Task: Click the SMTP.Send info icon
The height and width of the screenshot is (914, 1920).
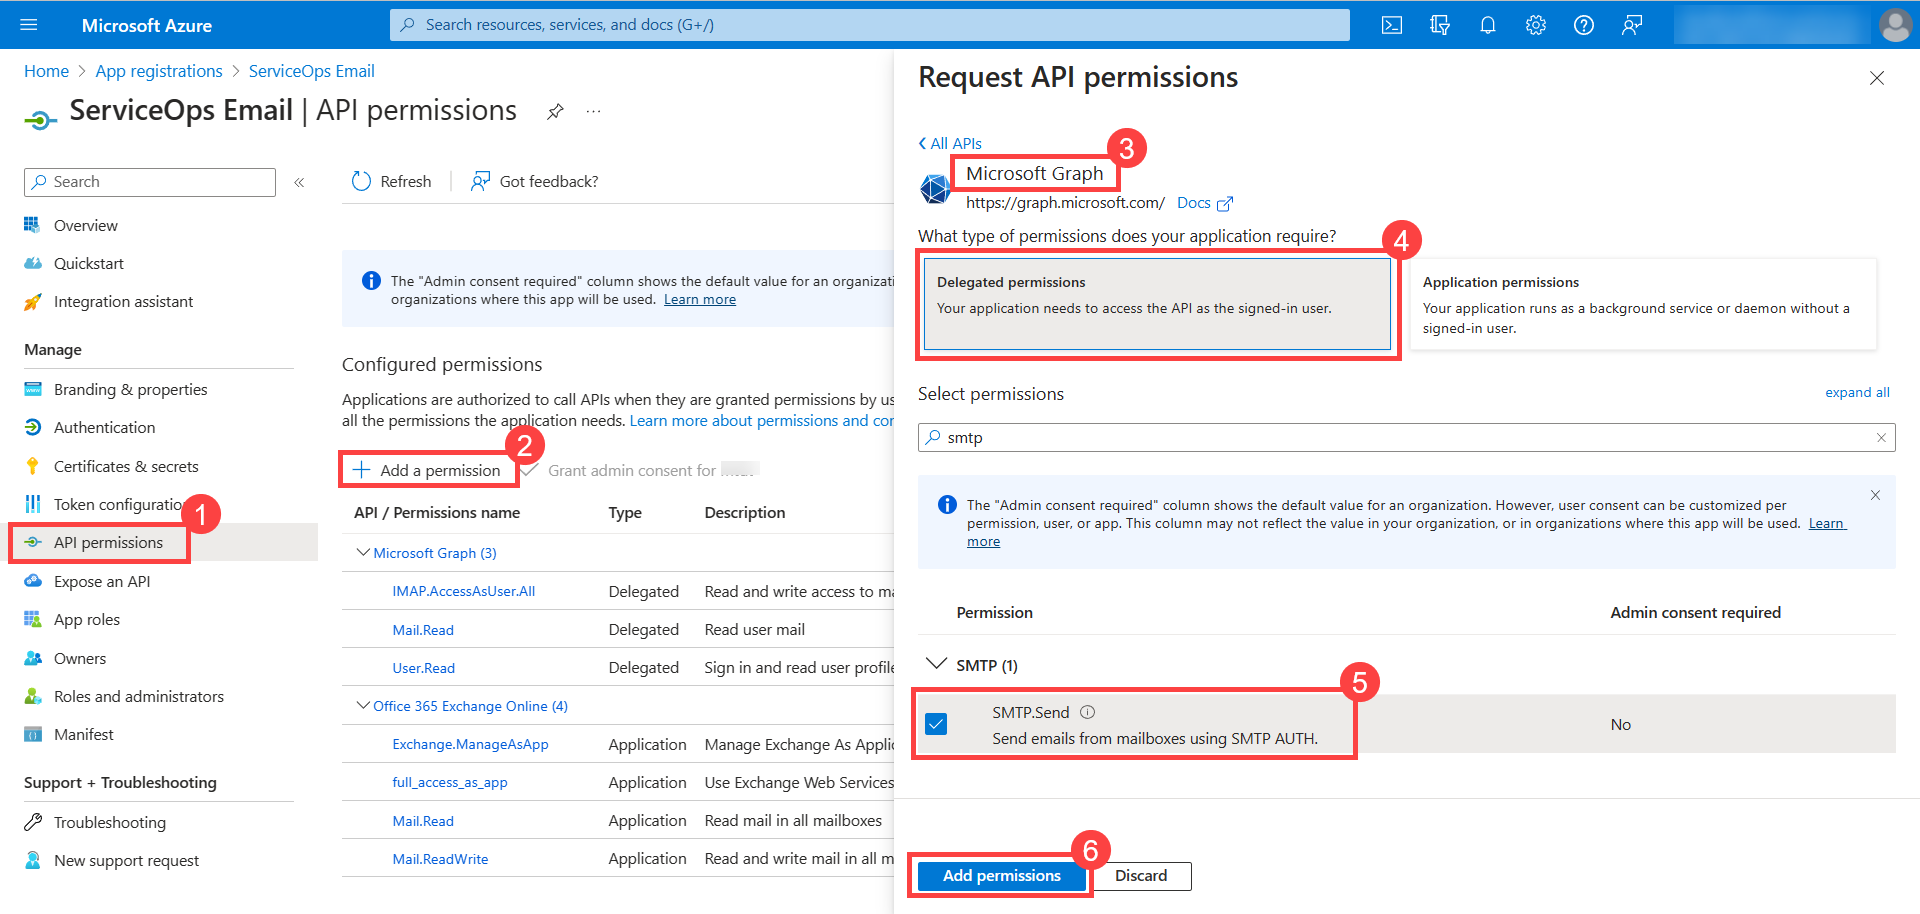Action: [x=1088, y=712]
